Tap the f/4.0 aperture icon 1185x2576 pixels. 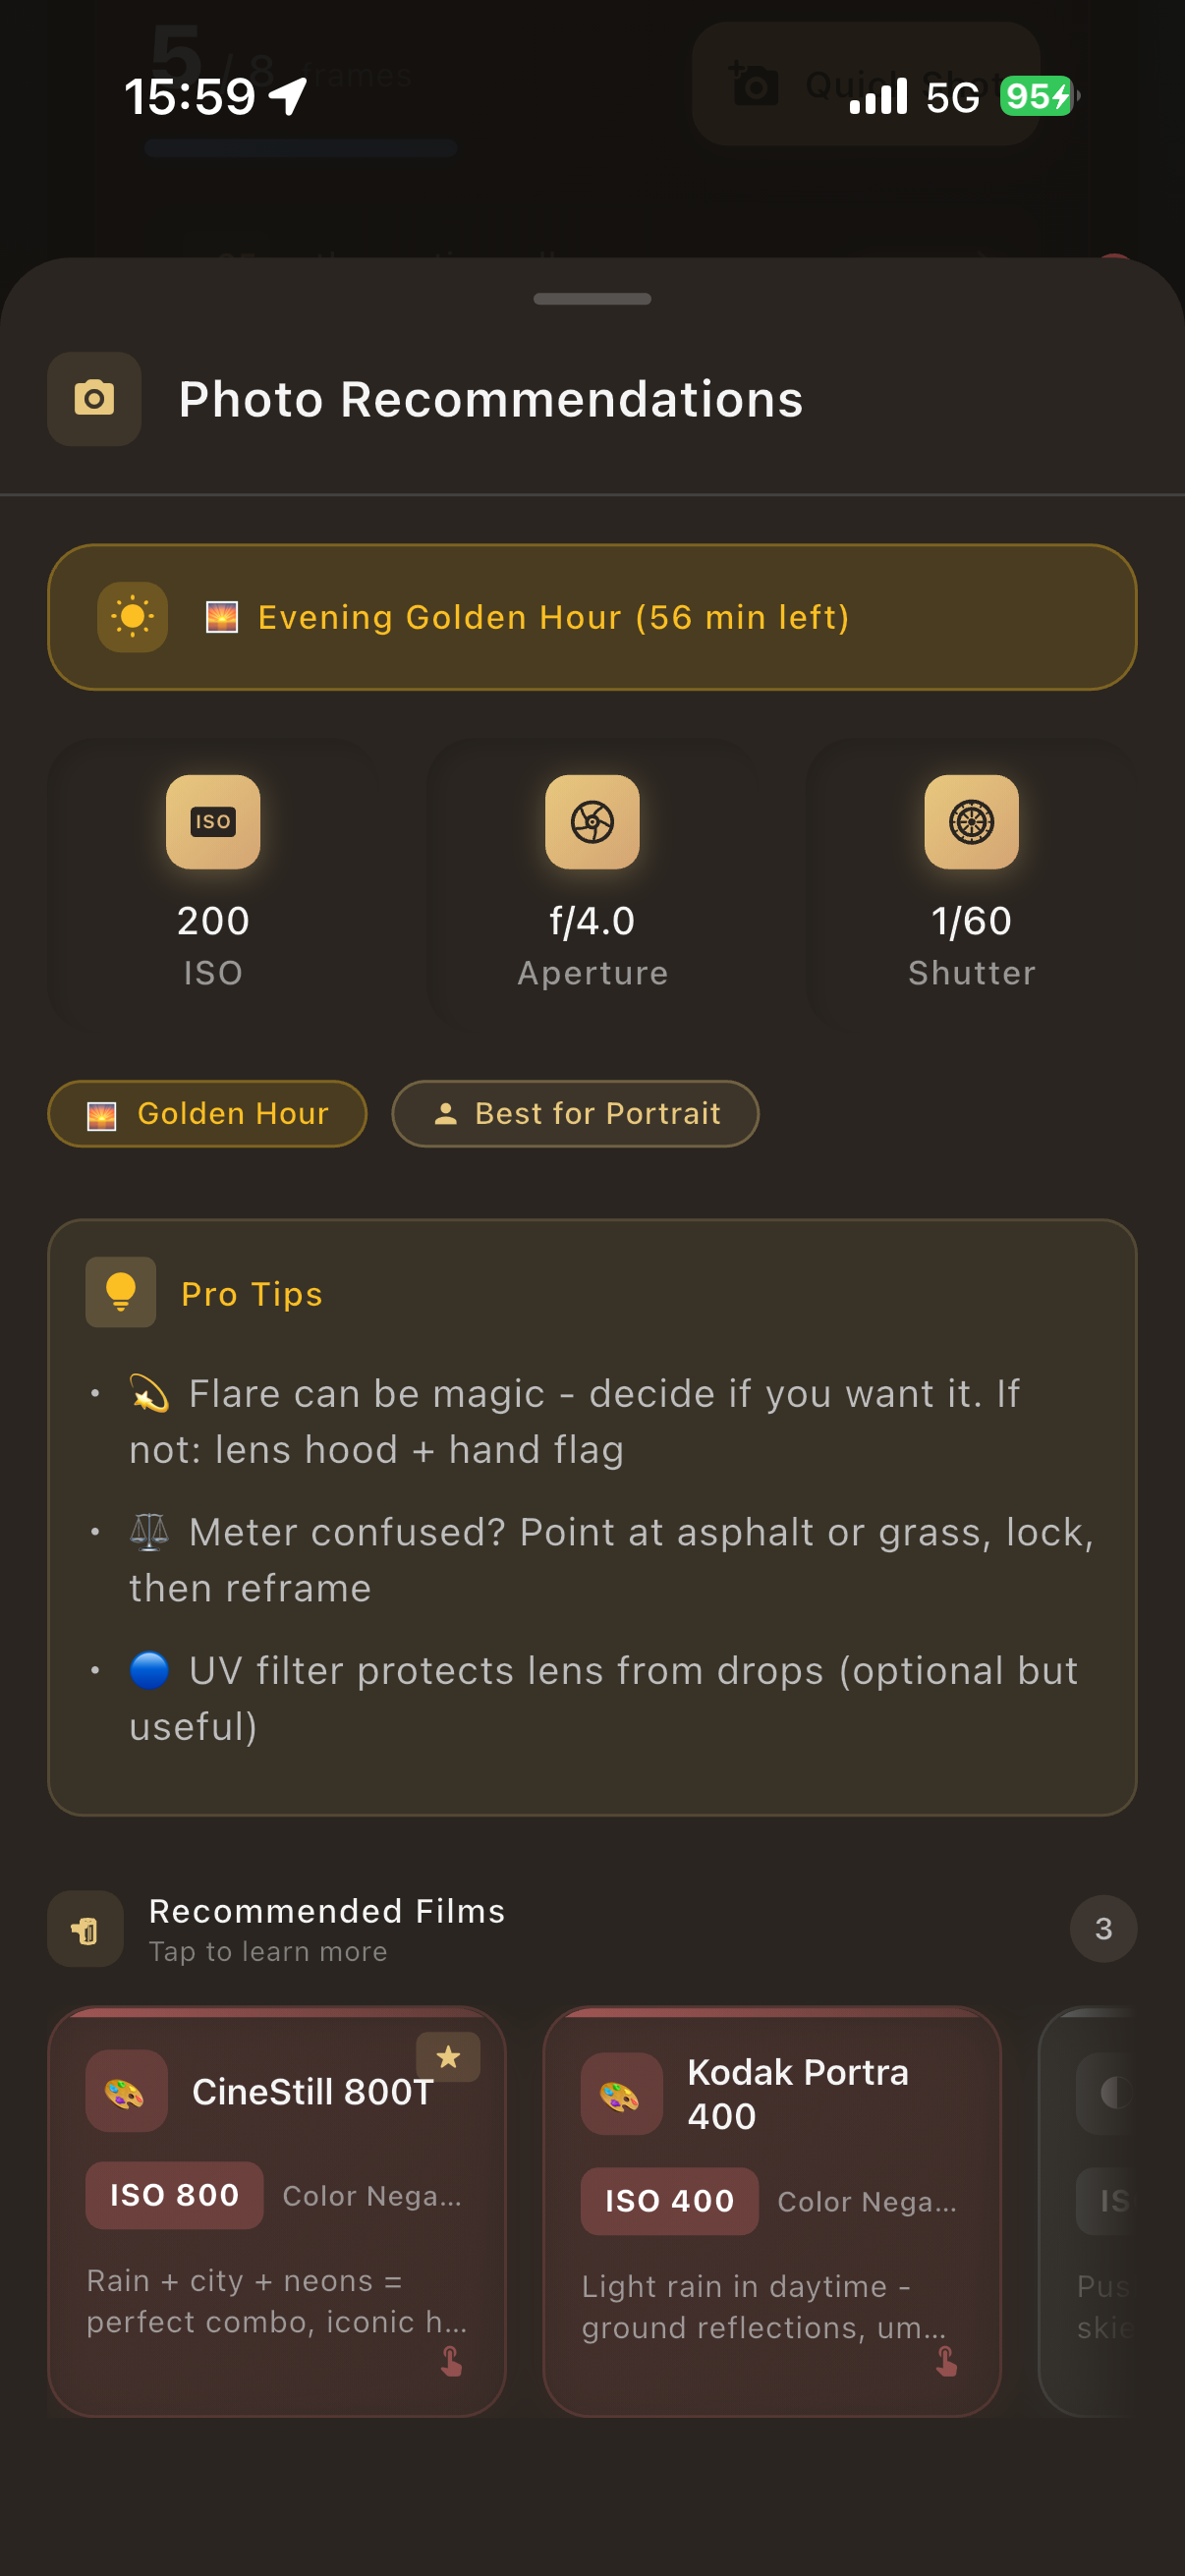pos(592,822)
